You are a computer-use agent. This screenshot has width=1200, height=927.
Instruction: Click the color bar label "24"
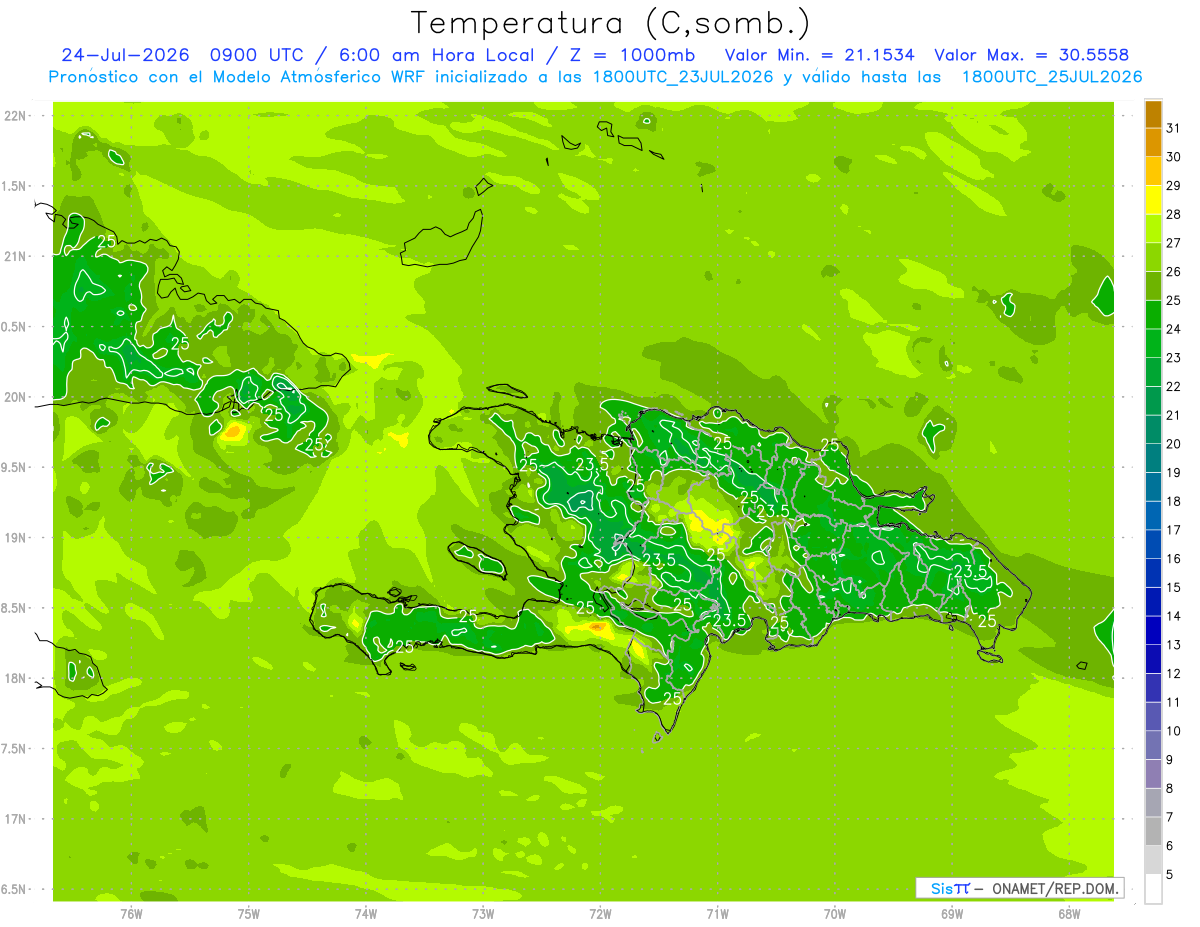[x=1174, y=329]
